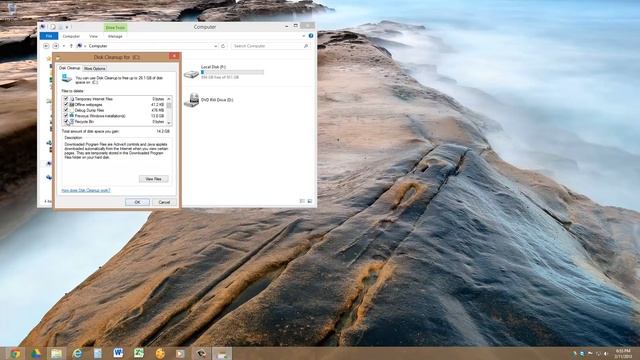Select the Local Disk drive icon

pos(191,73)
